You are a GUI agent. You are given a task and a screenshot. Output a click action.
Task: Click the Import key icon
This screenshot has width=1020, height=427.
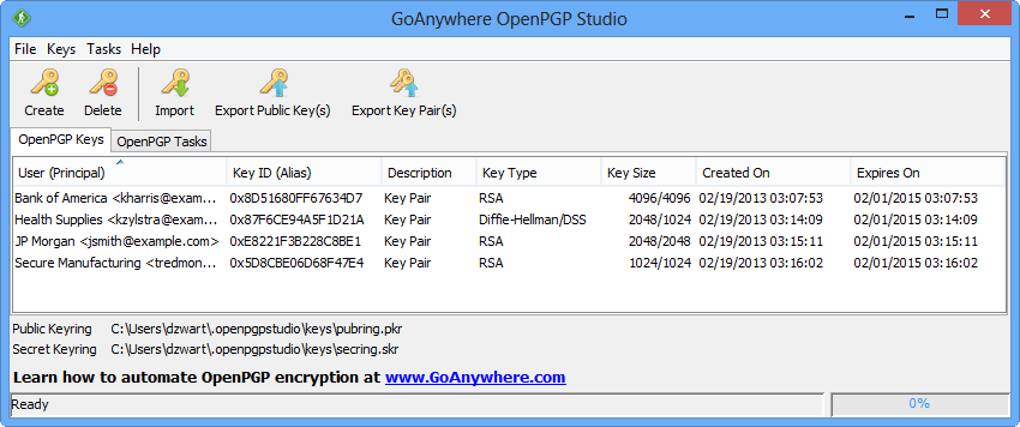tap(174, 83)
